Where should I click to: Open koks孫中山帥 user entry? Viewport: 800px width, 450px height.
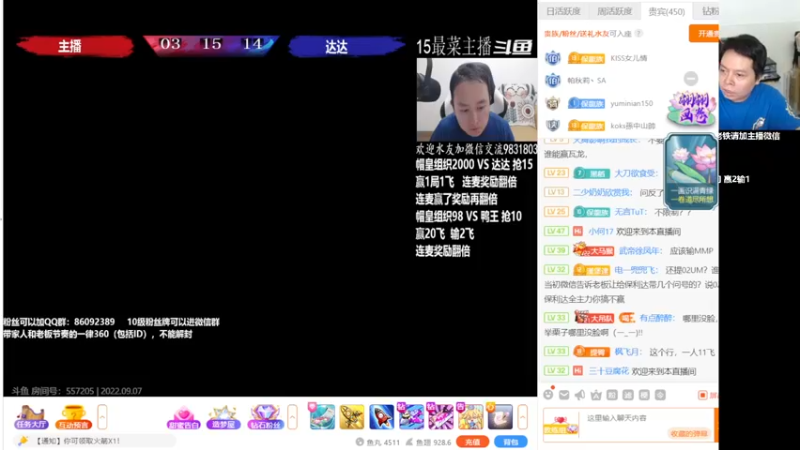click(633, 126)
